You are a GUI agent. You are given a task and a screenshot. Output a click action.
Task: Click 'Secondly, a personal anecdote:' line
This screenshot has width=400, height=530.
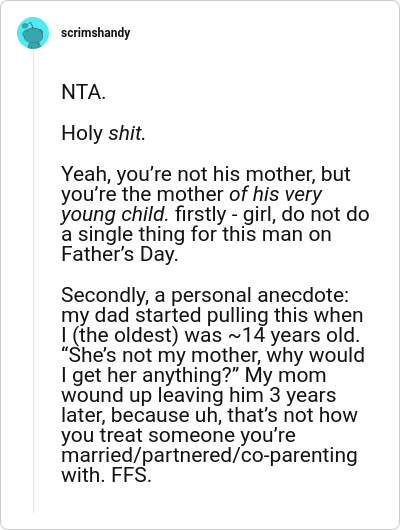click(205, 295)
